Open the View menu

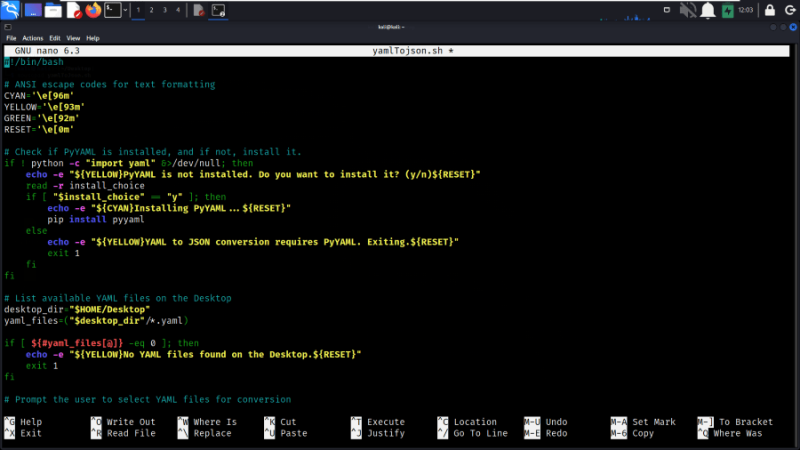tap(73, 38)
